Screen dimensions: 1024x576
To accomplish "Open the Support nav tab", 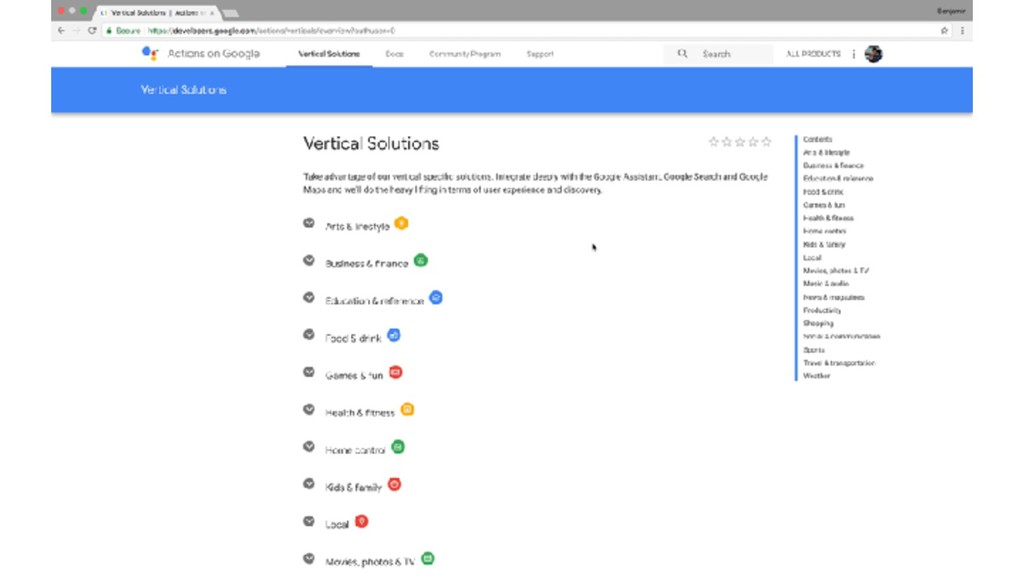I will (x=540, y=54).
